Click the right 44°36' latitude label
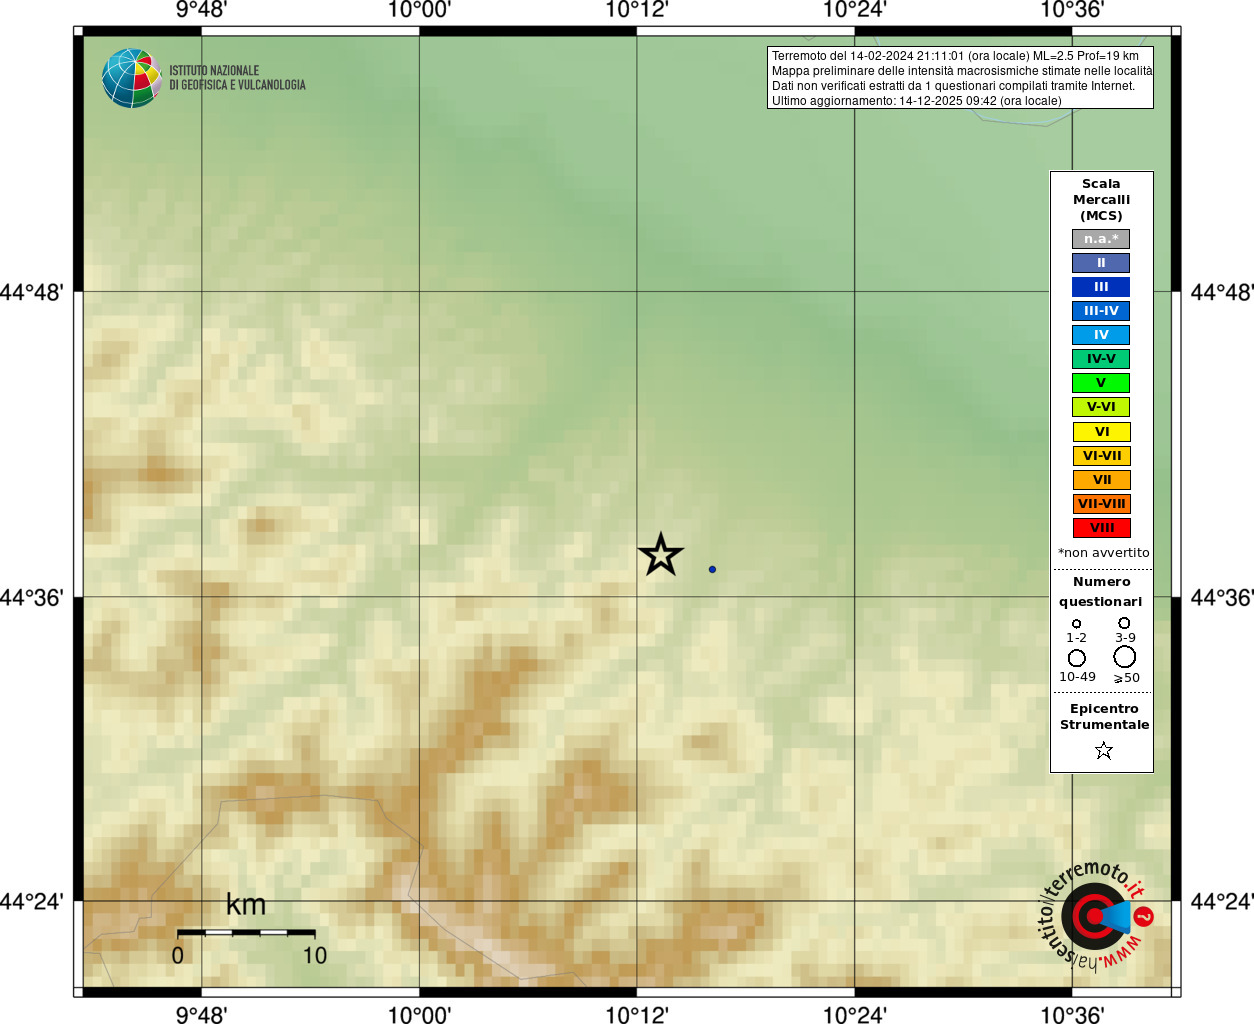 coord(1222,597)
